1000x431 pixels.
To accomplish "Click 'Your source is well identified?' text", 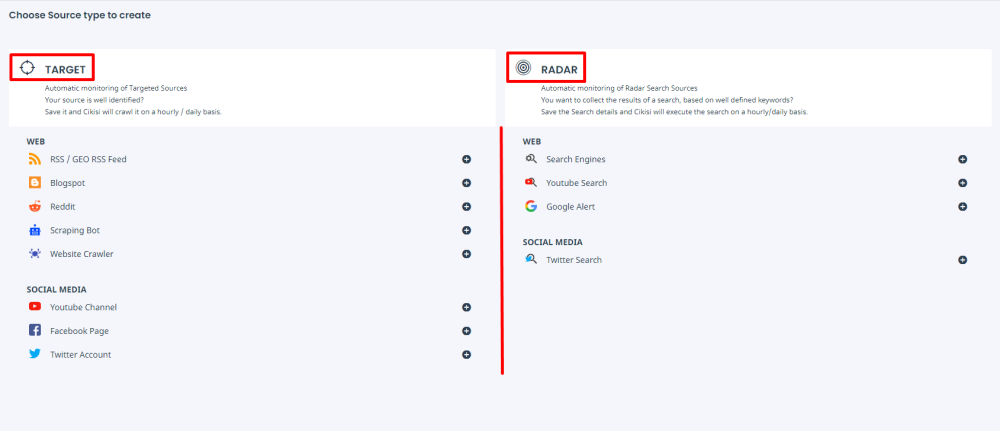I will point(94,100).
